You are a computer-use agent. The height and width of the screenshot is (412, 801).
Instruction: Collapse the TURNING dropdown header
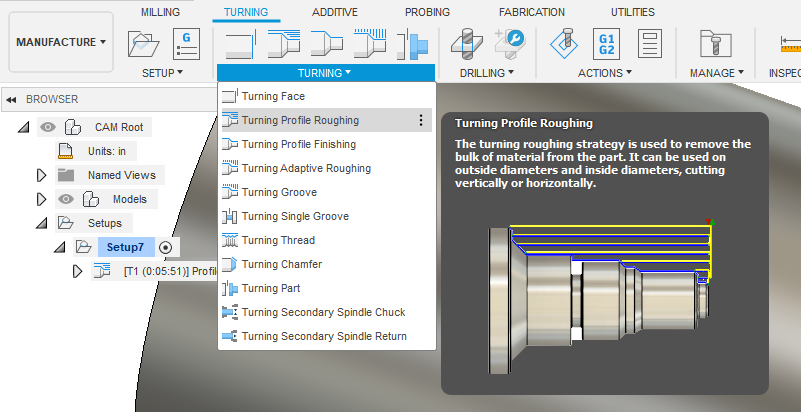325,73
